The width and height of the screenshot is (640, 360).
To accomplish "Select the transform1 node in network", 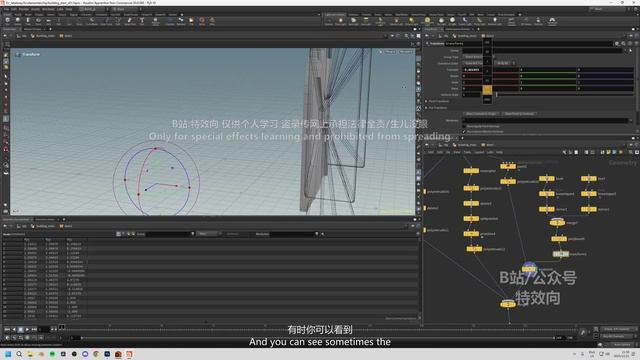I will click(561, 254).
